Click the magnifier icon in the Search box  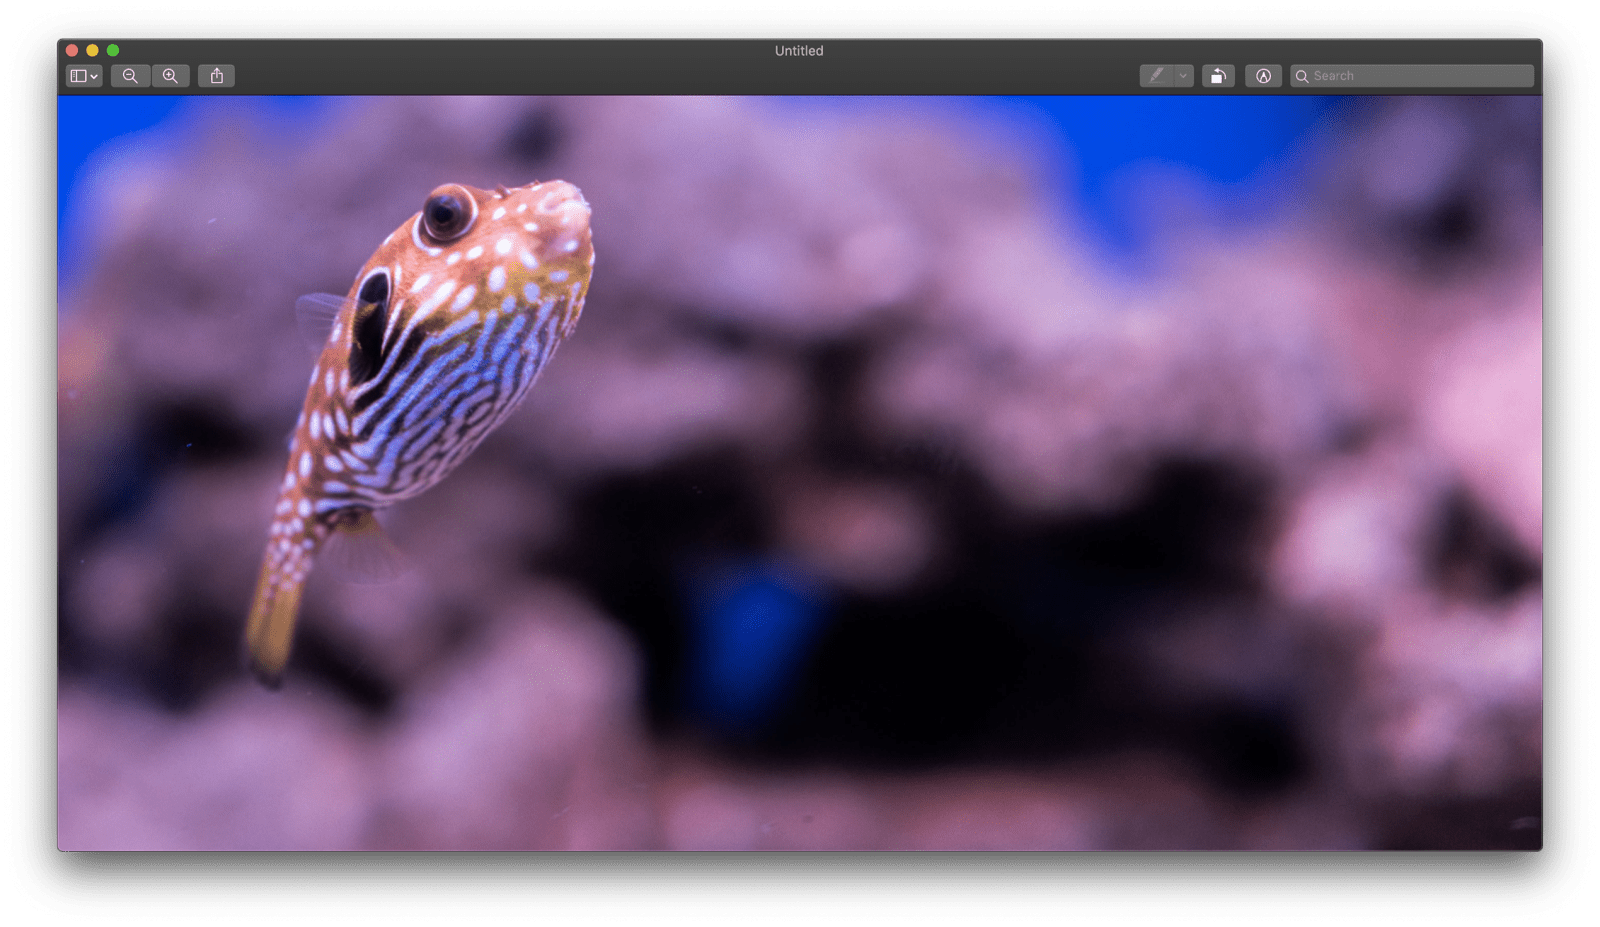1301,75
